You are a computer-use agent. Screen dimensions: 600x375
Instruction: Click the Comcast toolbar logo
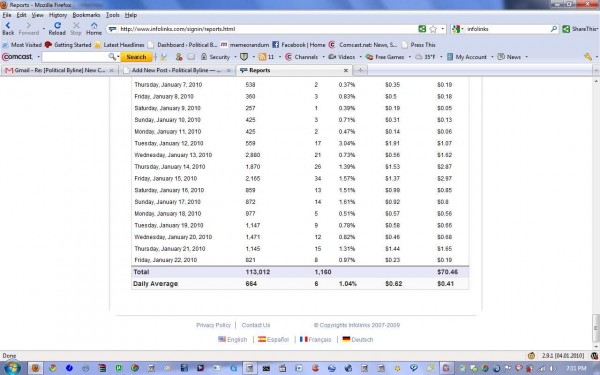point(18,57)
